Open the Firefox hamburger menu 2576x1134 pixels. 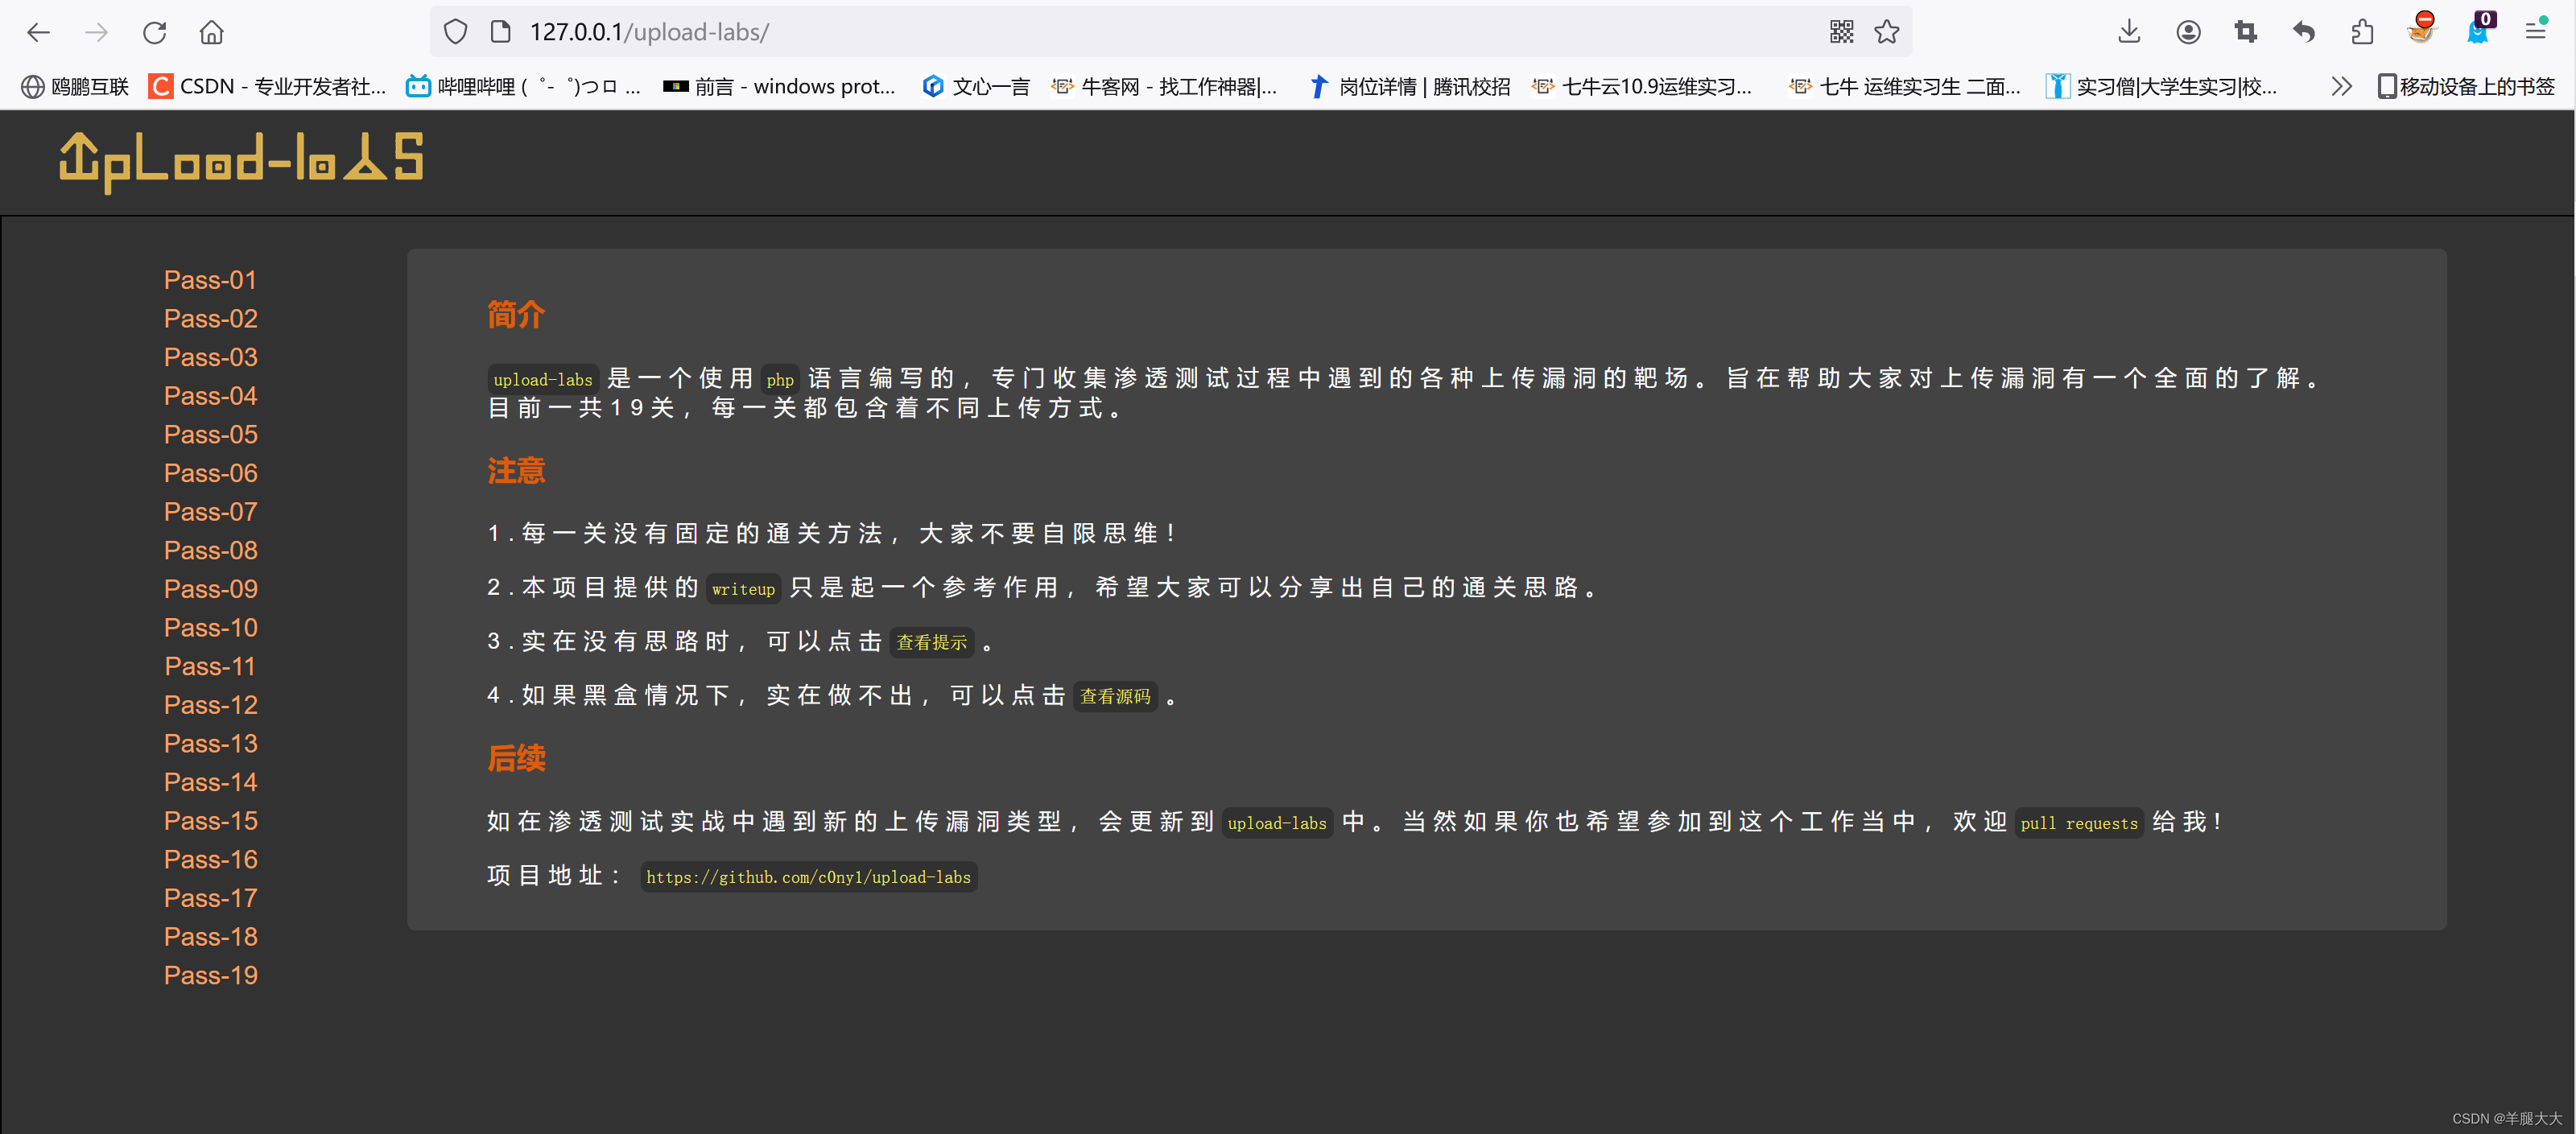[2535, 32]
